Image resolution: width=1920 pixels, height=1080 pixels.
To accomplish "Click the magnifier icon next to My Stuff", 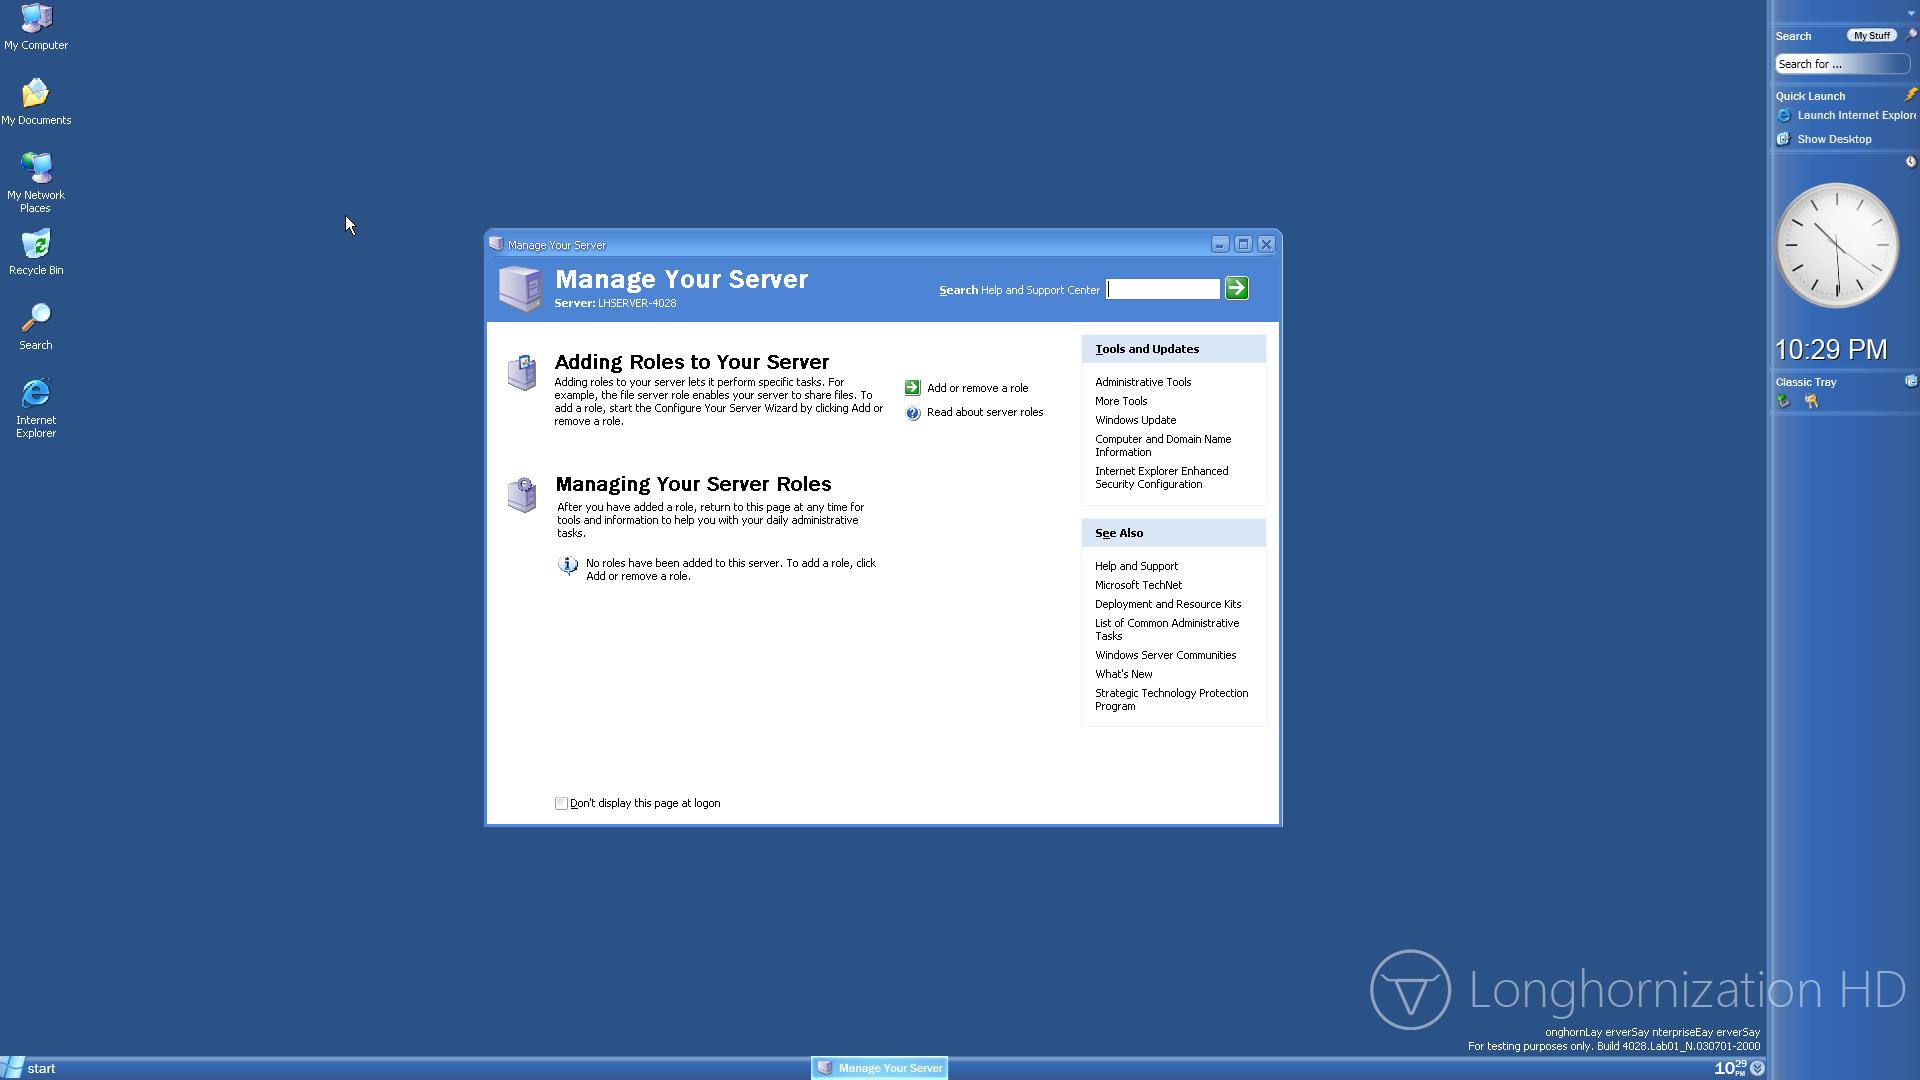I will click(1910, 35).
